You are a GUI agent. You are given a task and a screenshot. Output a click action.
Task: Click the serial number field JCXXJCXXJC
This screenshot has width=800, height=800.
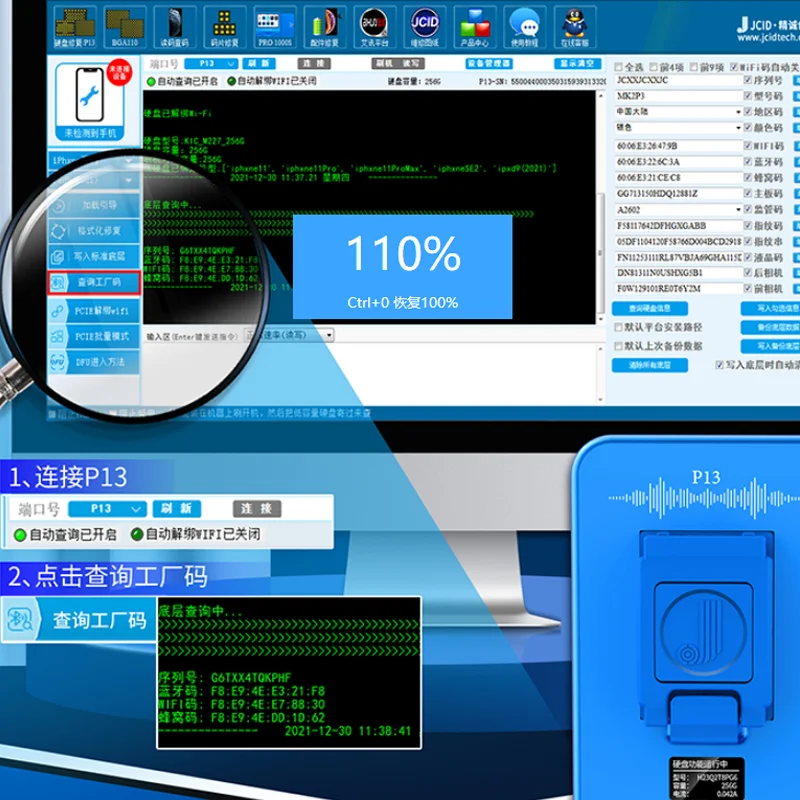click(676, 80)
